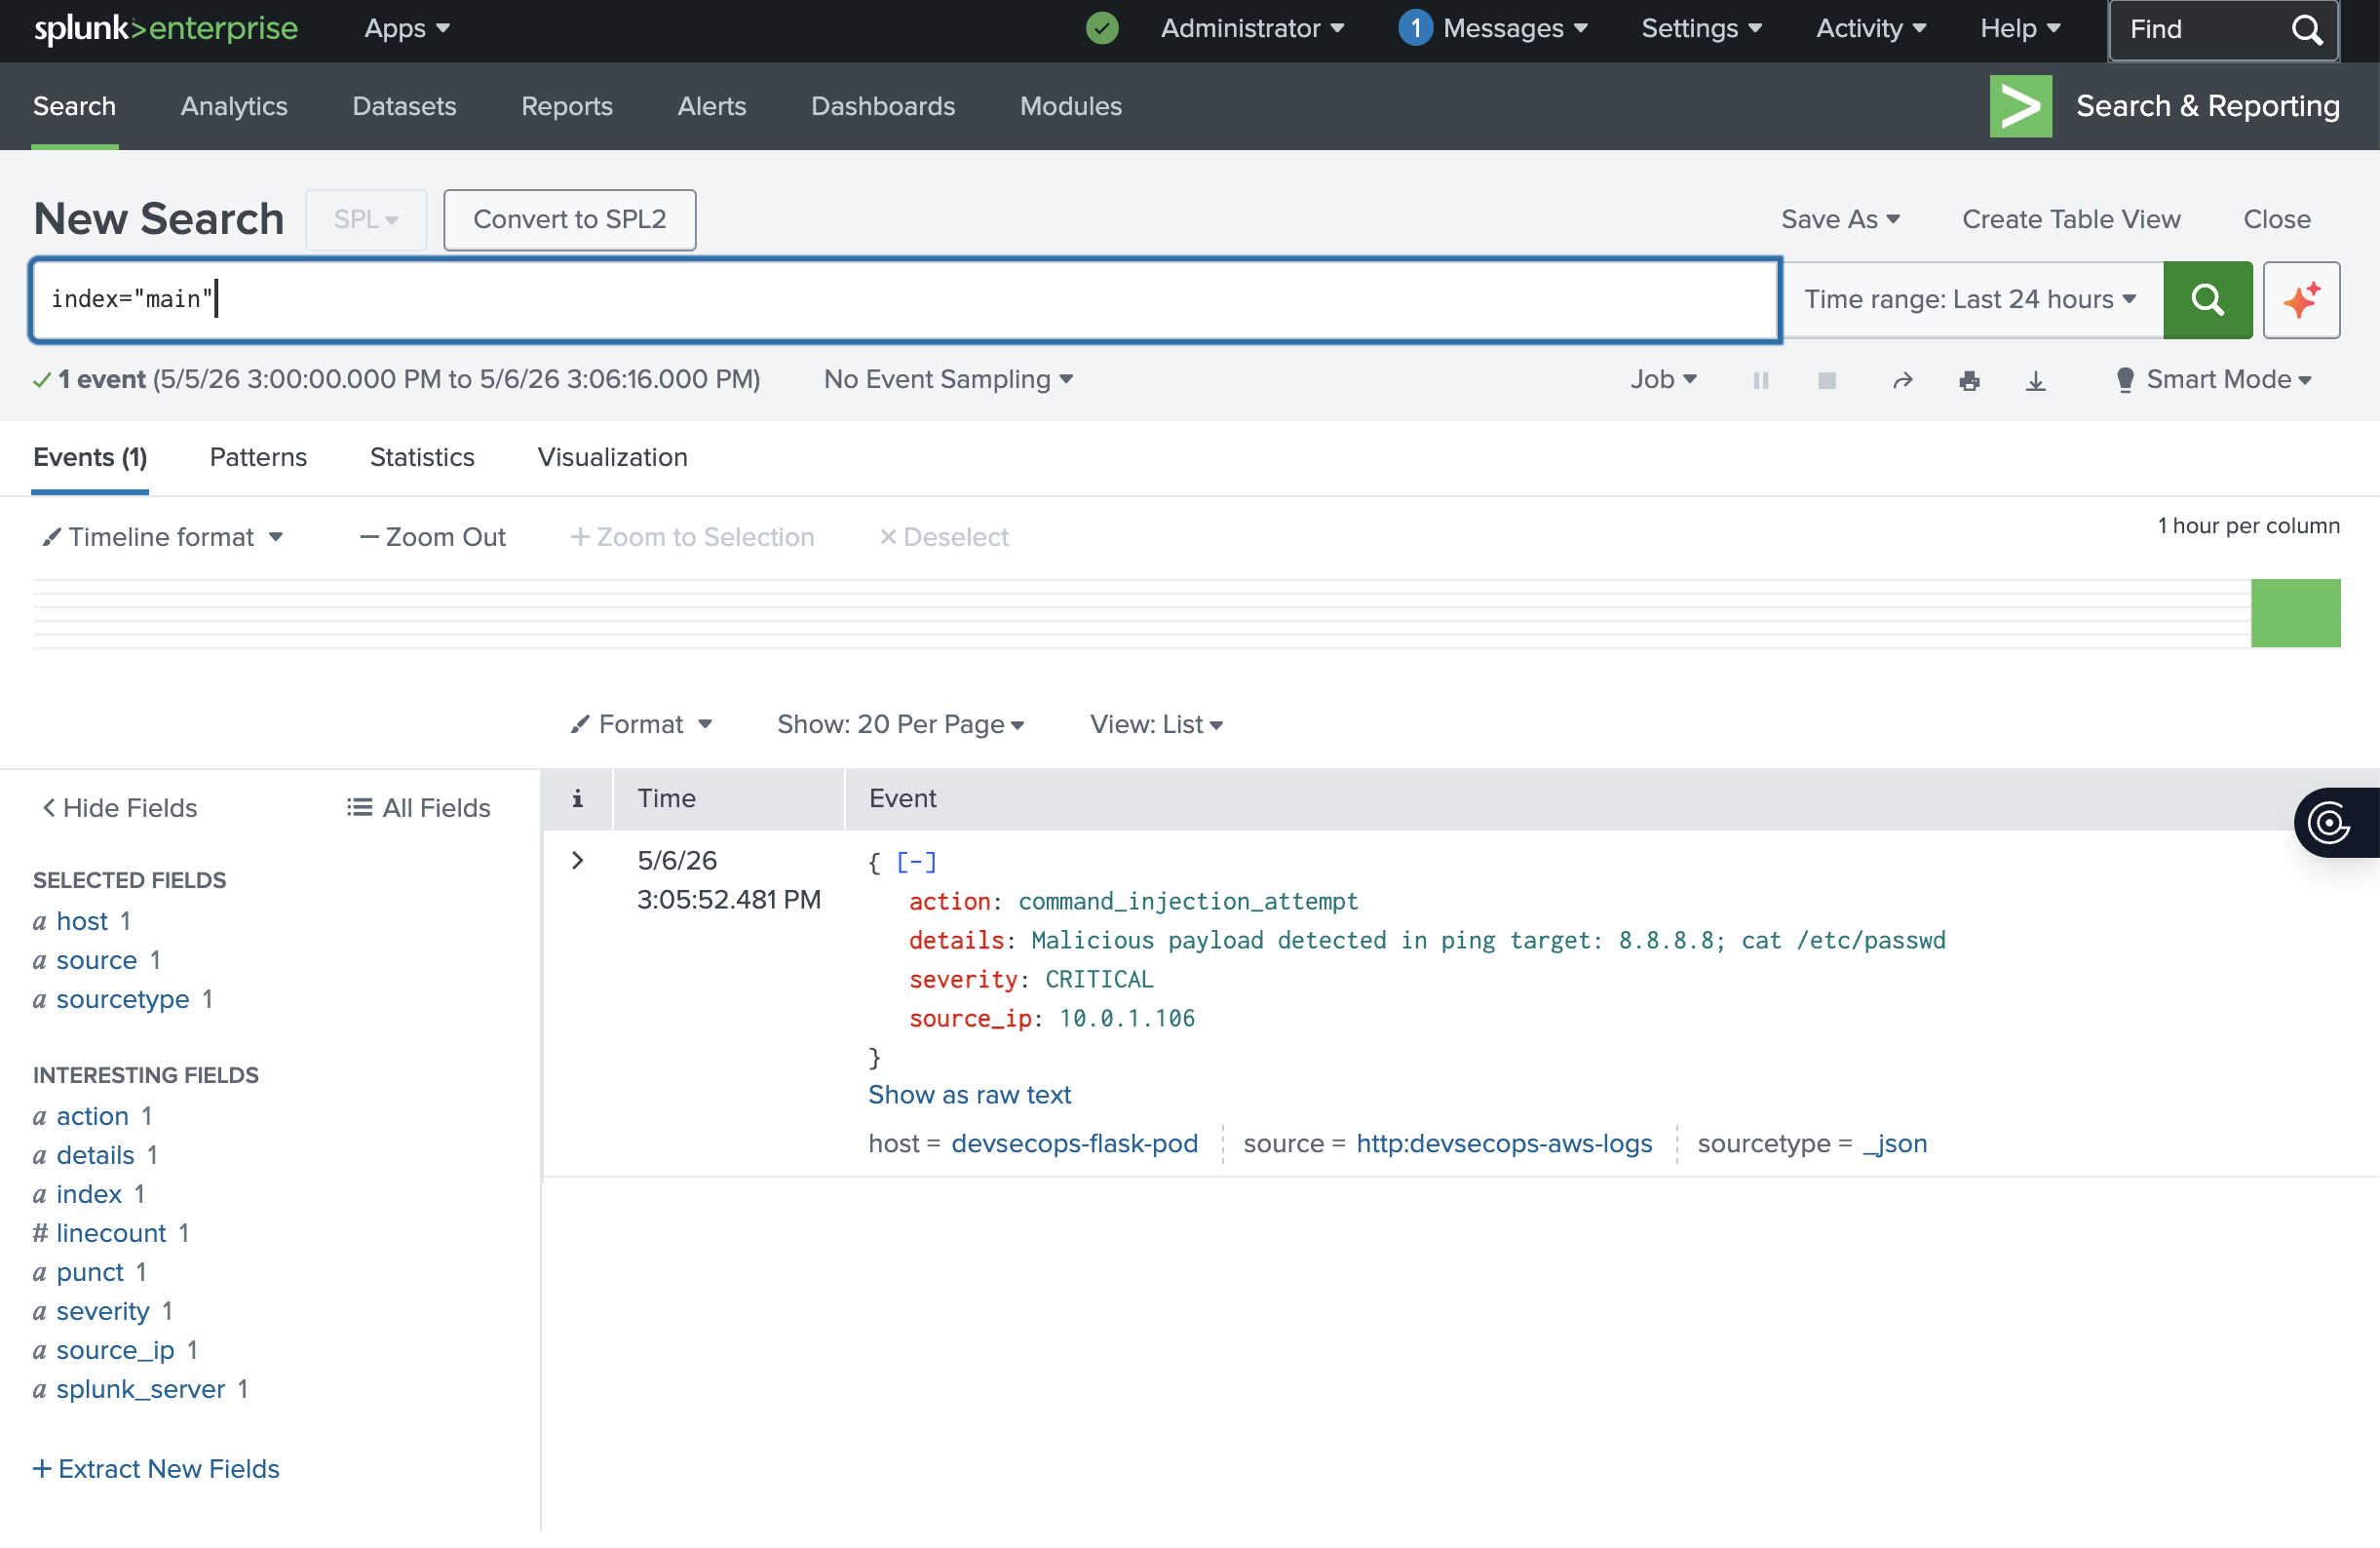2380x1548 pixels.
Task: Click the CRITICAL severity value
Action: [x=1099, y=979]
